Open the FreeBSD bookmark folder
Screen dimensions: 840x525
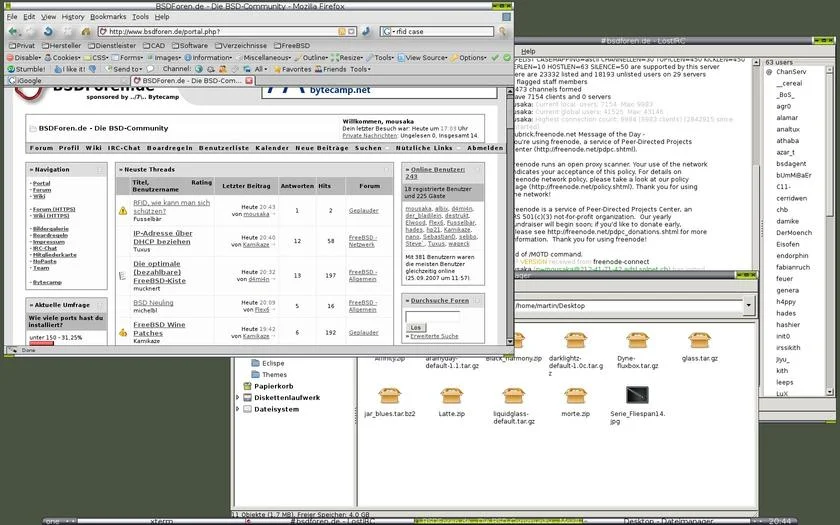click(292, 46)
